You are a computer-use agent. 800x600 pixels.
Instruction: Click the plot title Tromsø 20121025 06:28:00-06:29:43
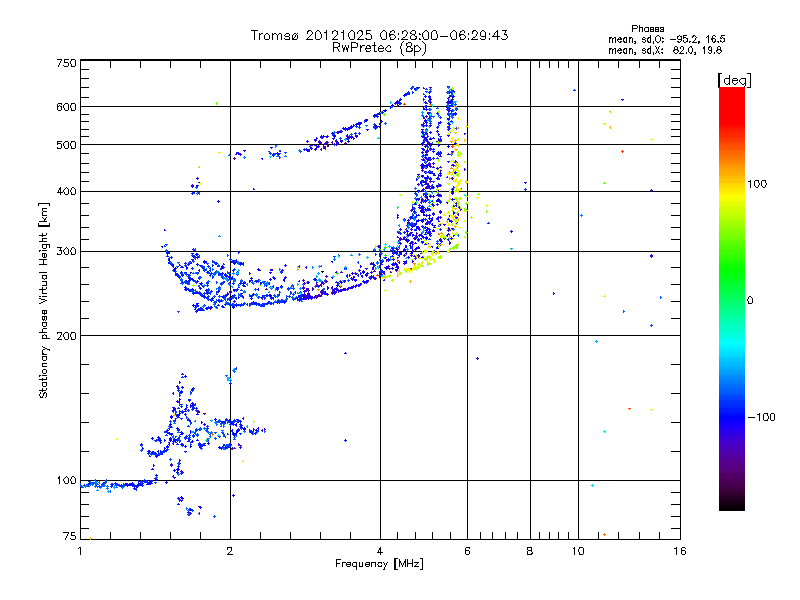click(x=379, y=35)
